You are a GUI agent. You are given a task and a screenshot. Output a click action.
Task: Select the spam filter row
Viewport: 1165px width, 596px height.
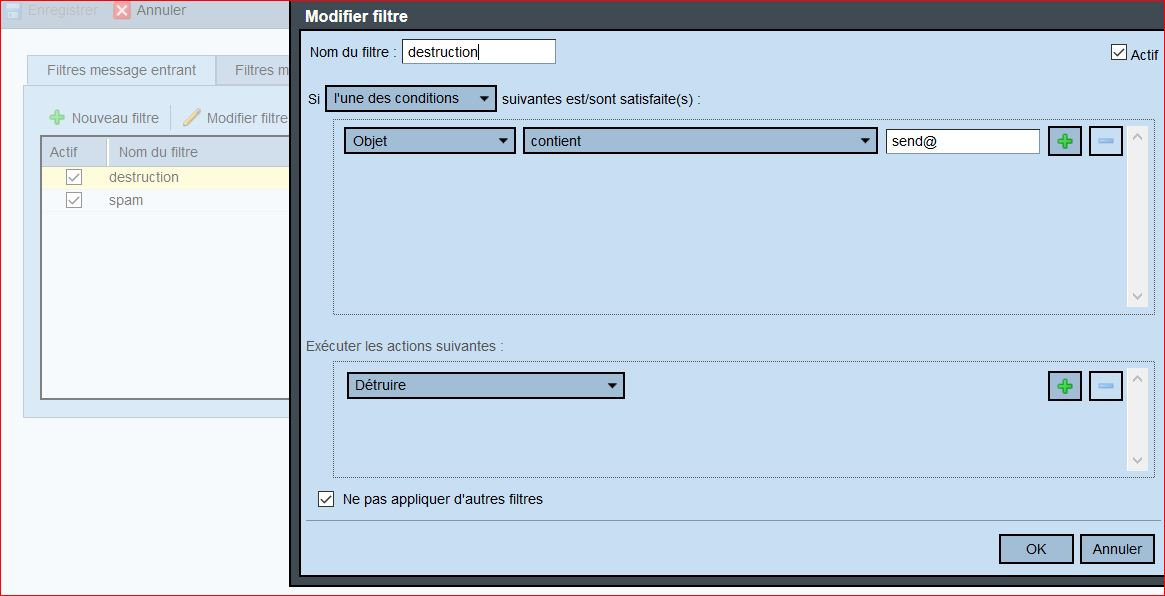point(165,200)
